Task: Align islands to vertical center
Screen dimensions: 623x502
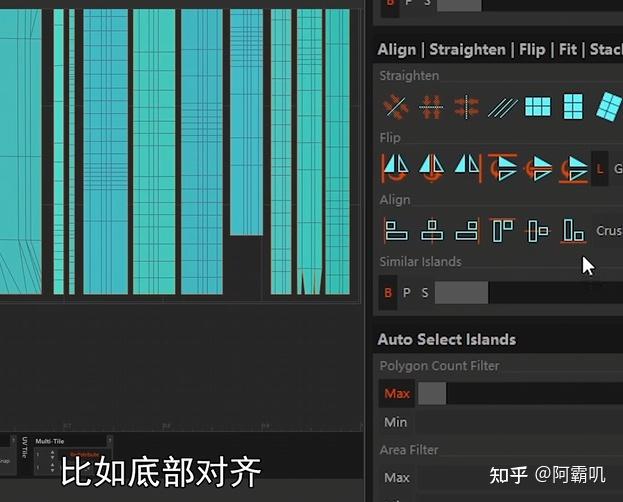Action: (x=538, y=231)
